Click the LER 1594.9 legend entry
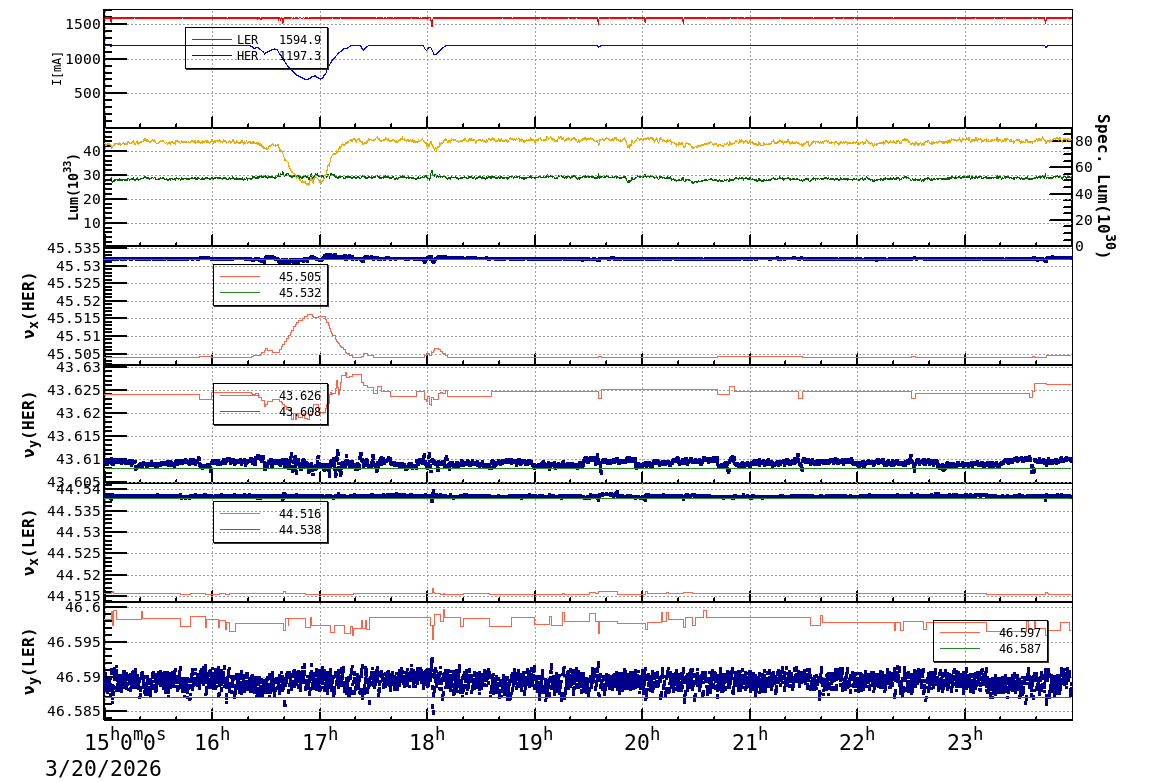Viewport: 1154px width, 782px height. point(256,40)
